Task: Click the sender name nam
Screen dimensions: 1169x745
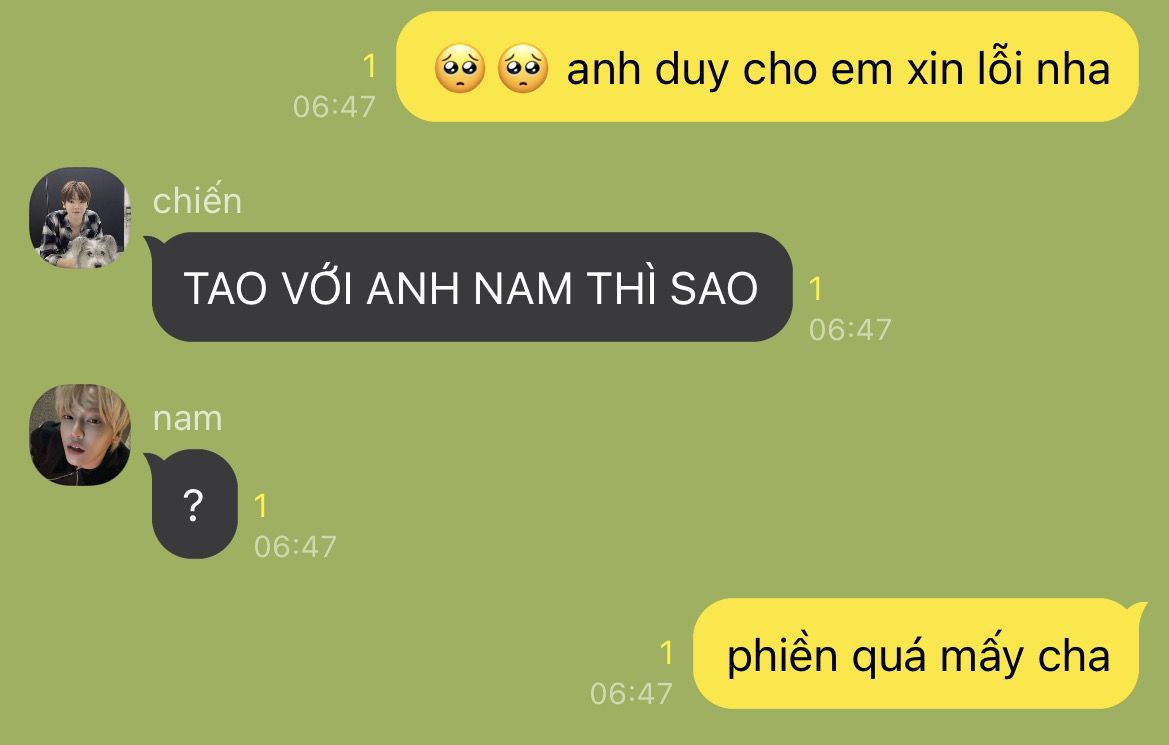Action: point(188,418)
